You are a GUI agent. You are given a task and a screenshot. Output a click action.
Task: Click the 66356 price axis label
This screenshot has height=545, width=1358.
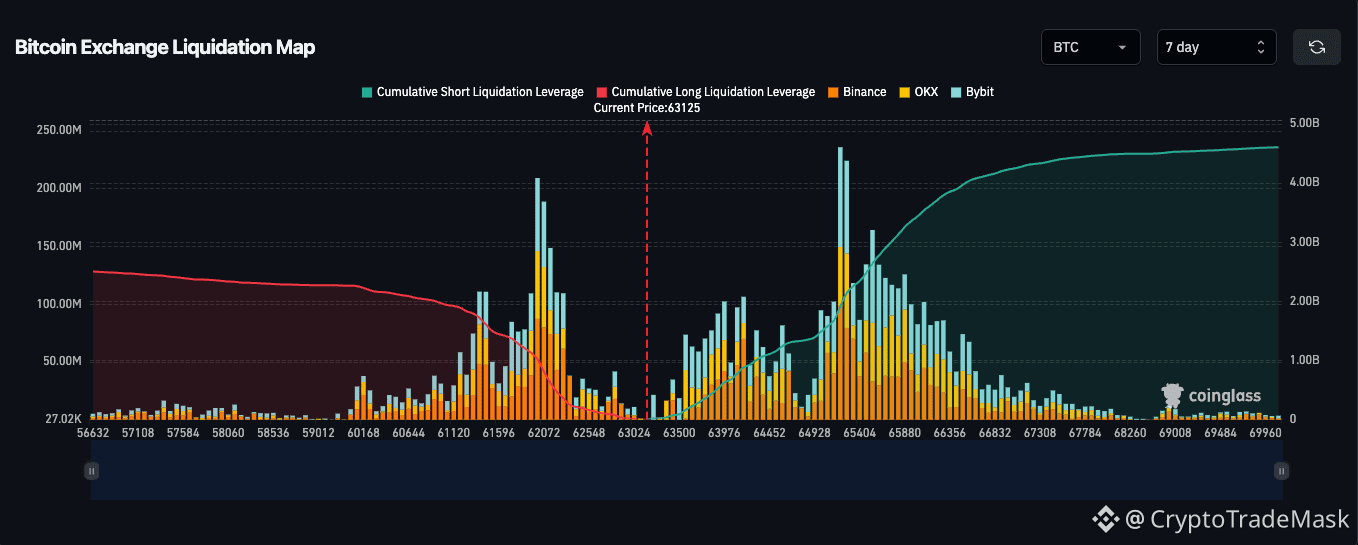(949, 433)
